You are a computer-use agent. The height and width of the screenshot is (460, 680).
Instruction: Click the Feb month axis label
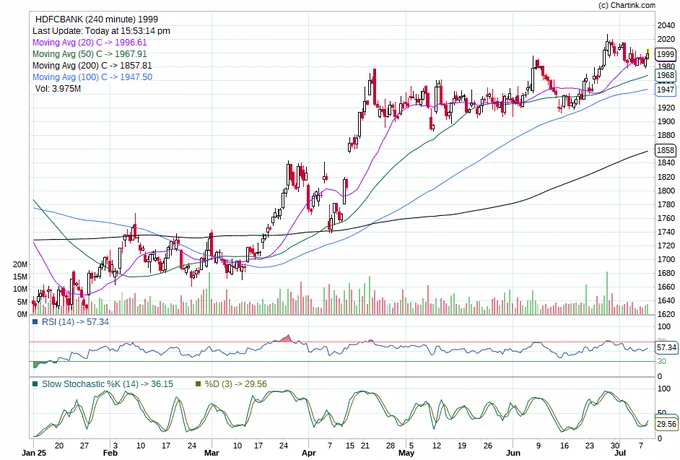(110, 453)
